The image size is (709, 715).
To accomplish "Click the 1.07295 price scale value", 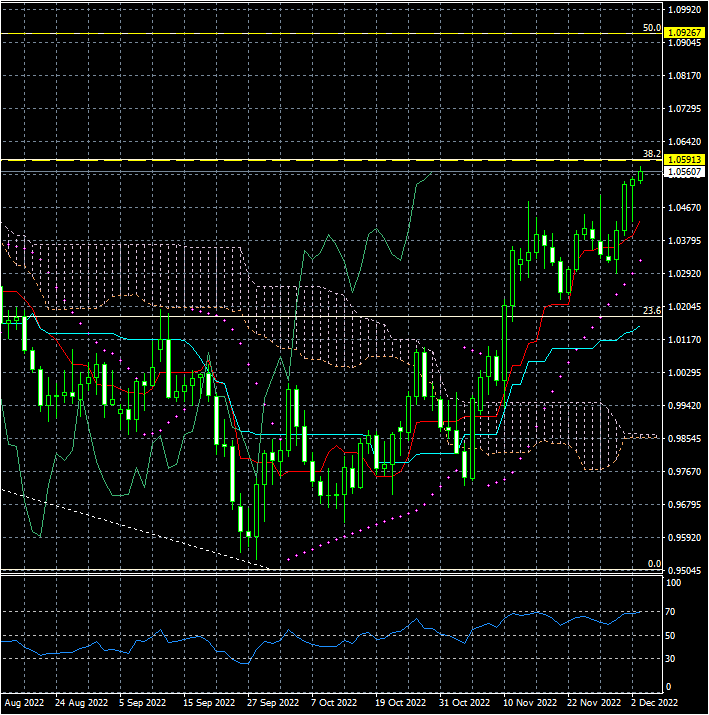I will (684, 109).
